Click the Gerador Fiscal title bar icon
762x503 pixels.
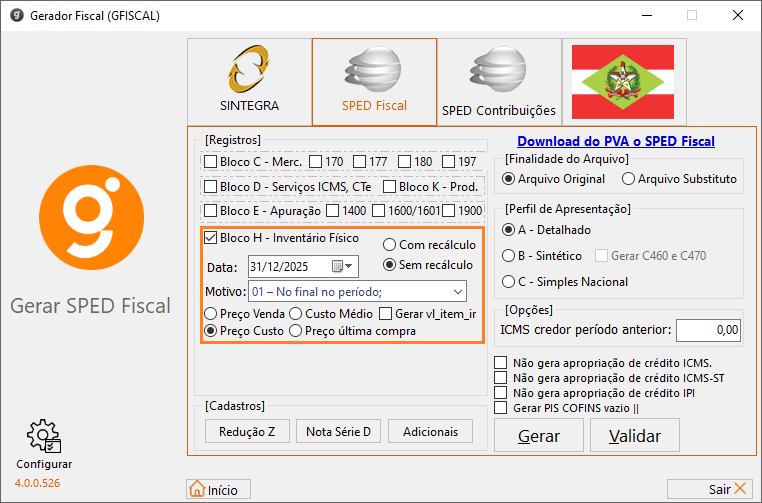(x=17, y=16)
